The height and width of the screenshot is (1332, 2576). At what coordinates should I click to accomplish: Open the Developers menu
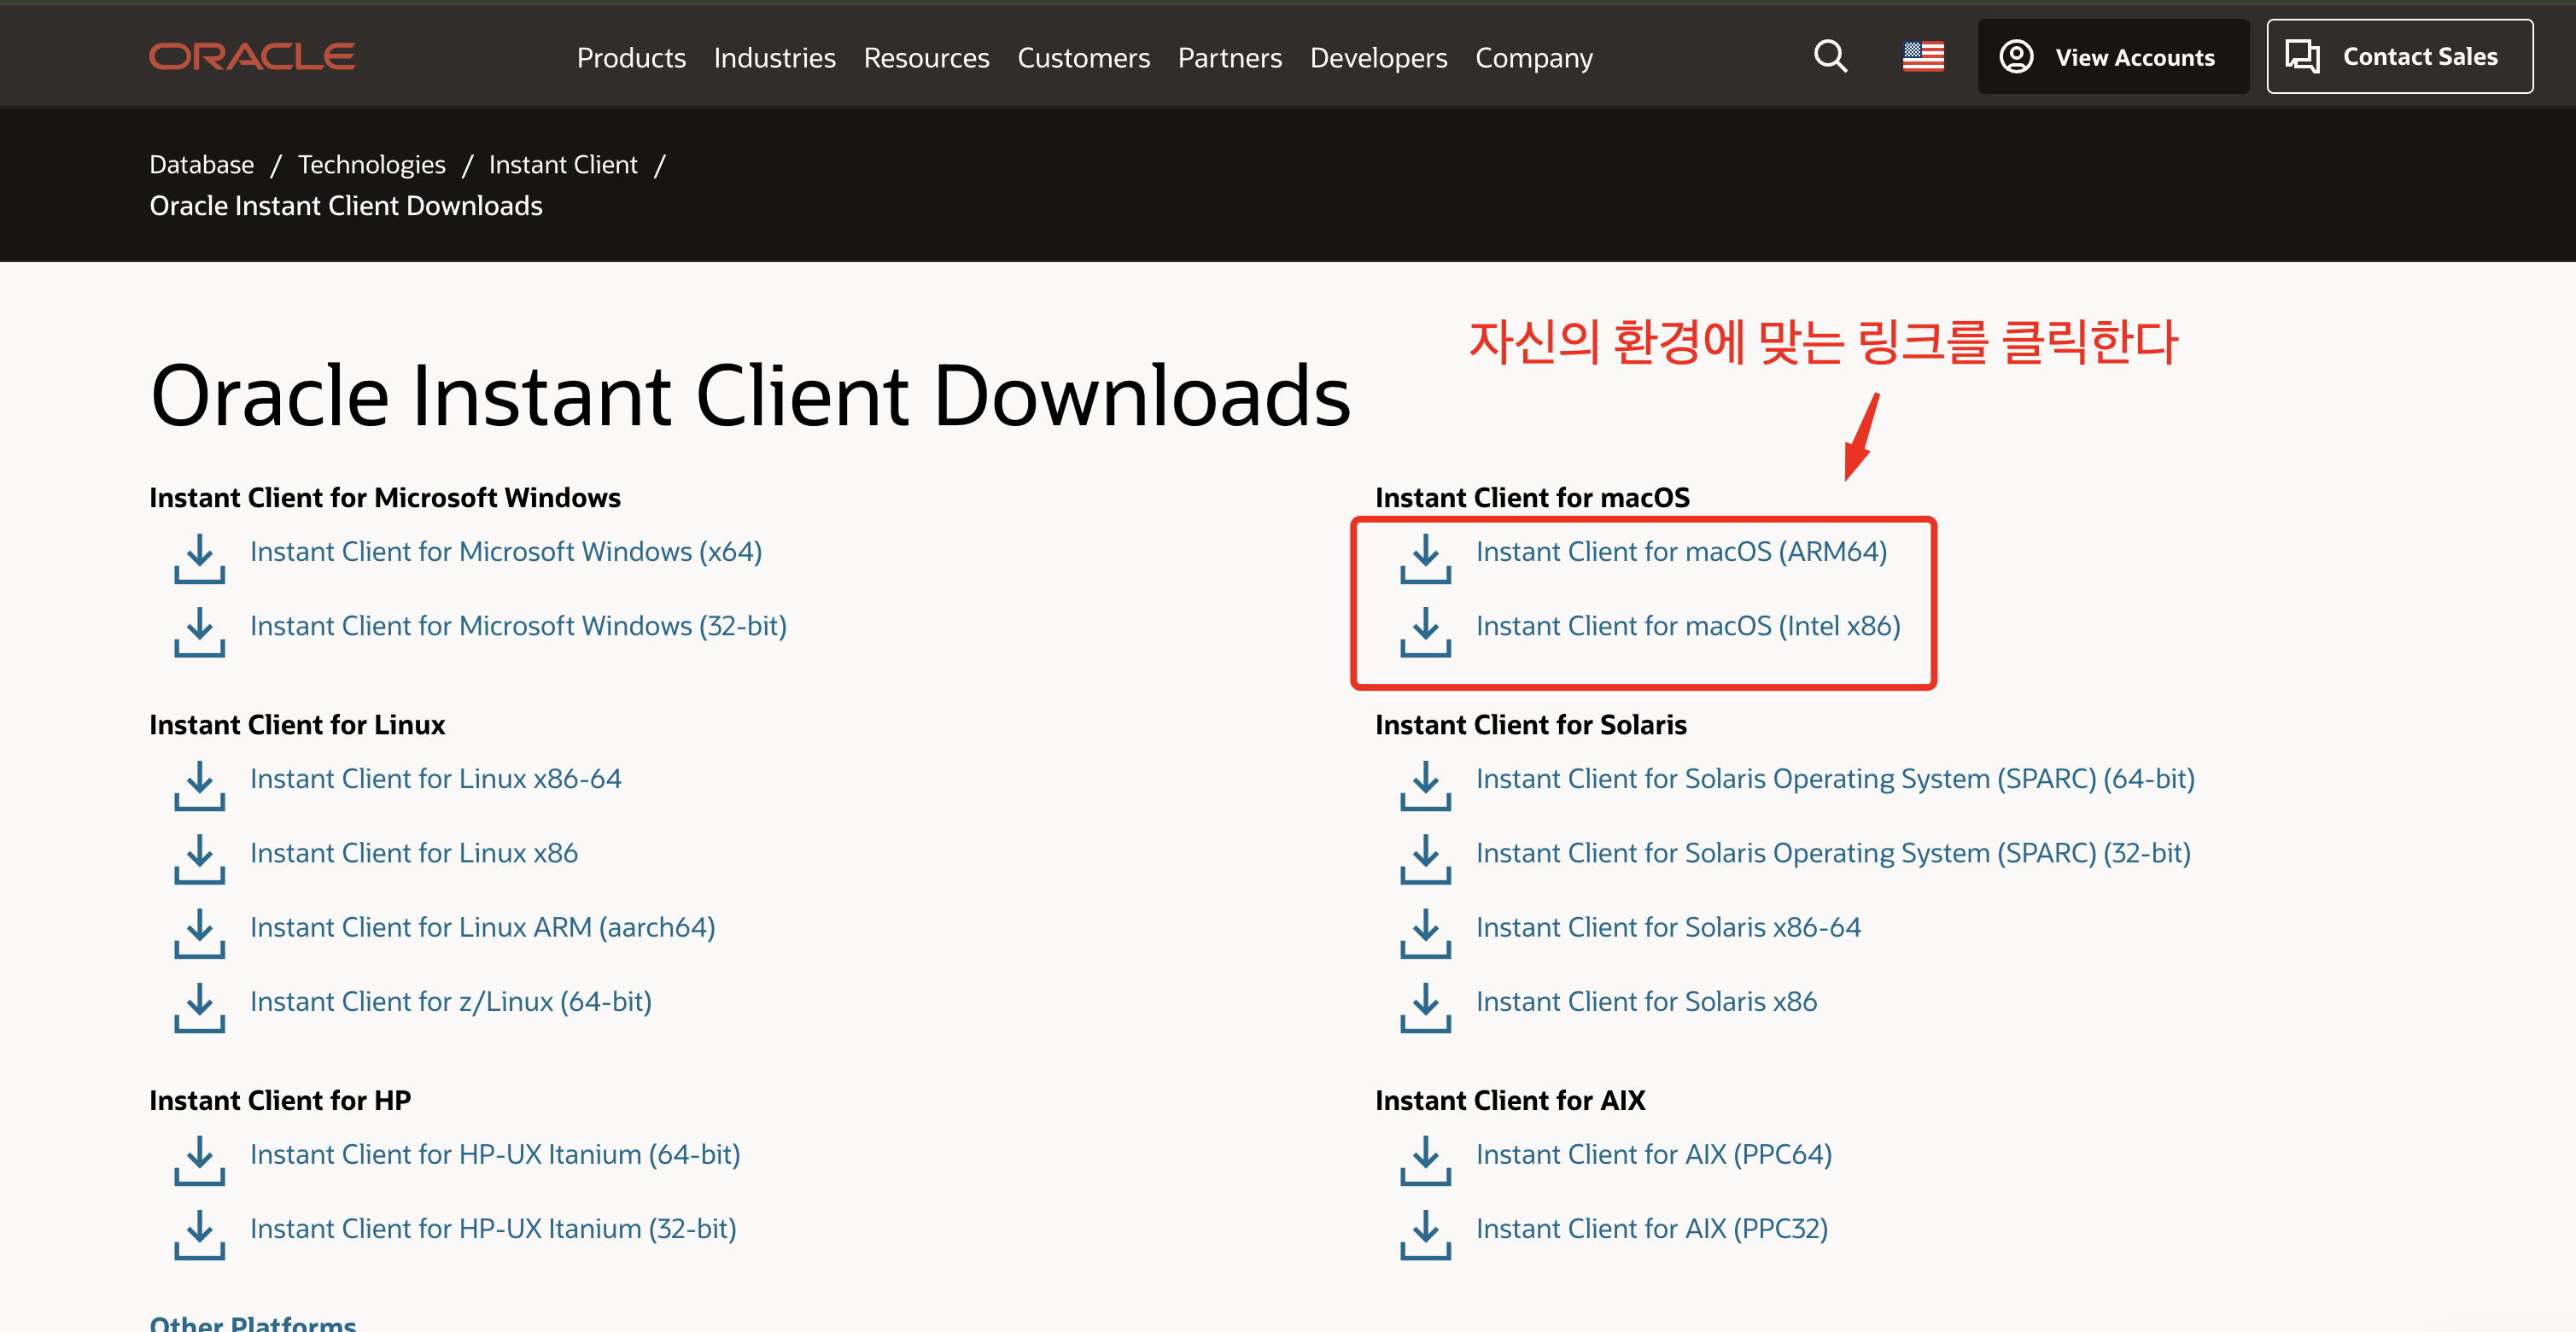pyautogui.click(x=1378, y=58)
